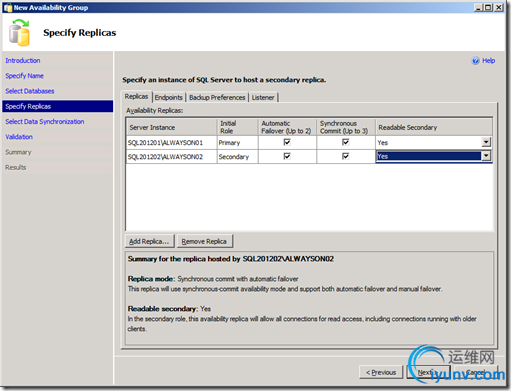Select the Specify Replicas step

pyautogui.click(x=58, y=106)
